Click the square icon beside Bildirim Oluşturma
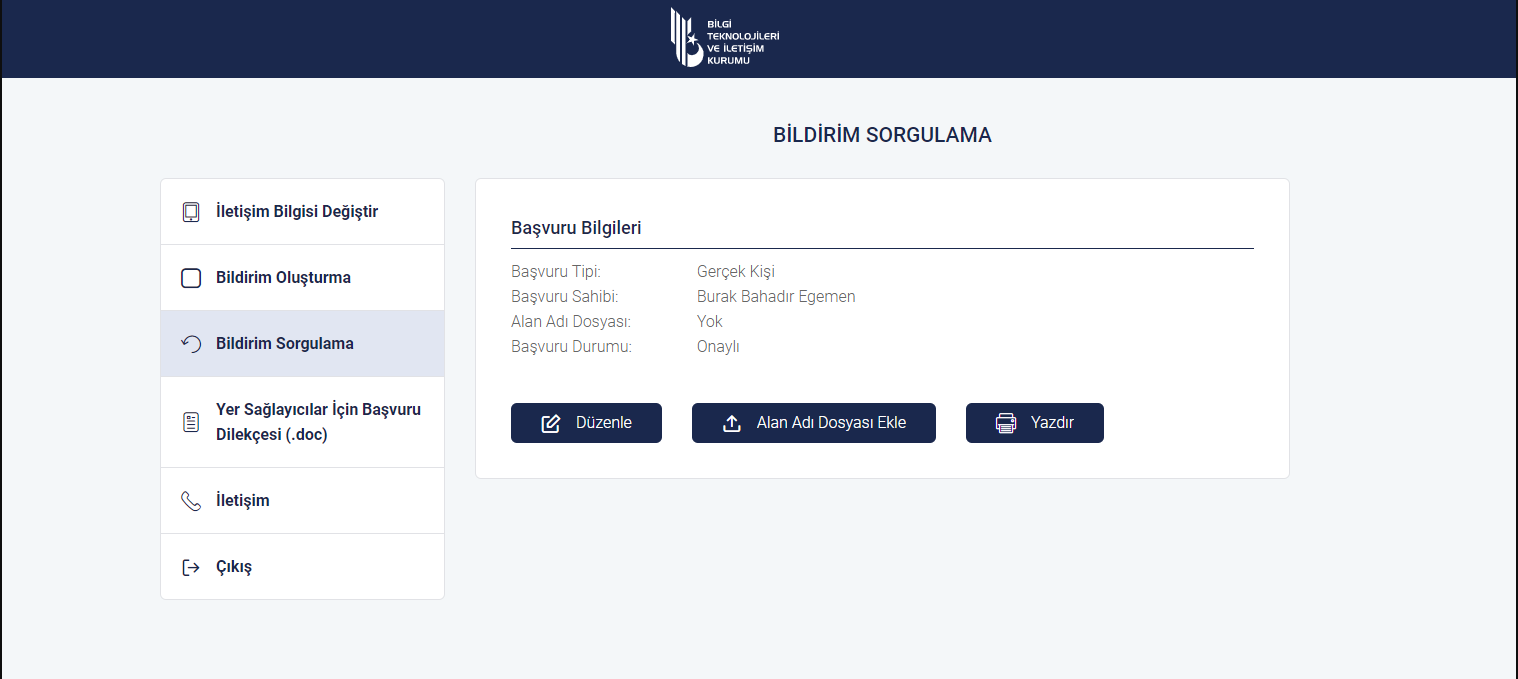 [x=191, y=278]
